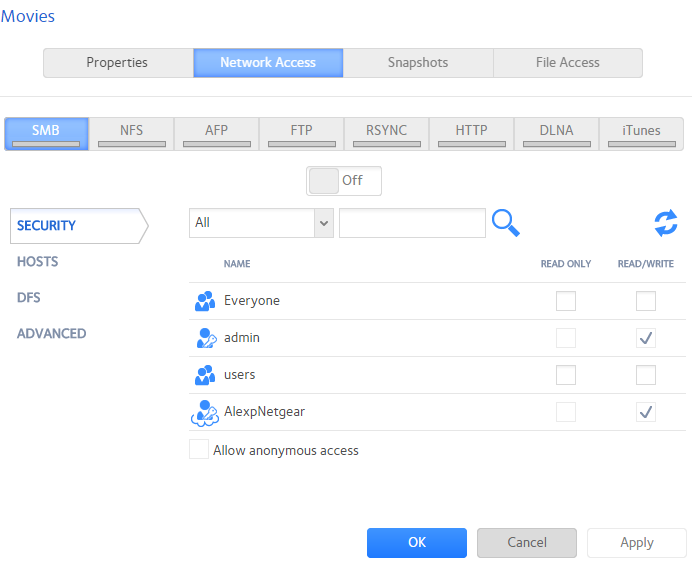Click the Everyone group icon
Screen dimensions: 692x573
click(x=205, y=301)
